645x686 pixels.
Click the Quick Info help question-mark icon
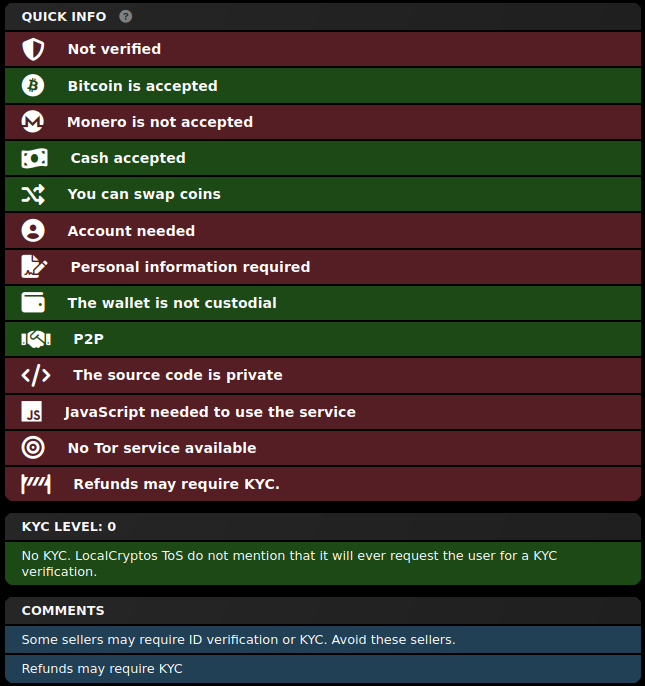pos(126,17)
